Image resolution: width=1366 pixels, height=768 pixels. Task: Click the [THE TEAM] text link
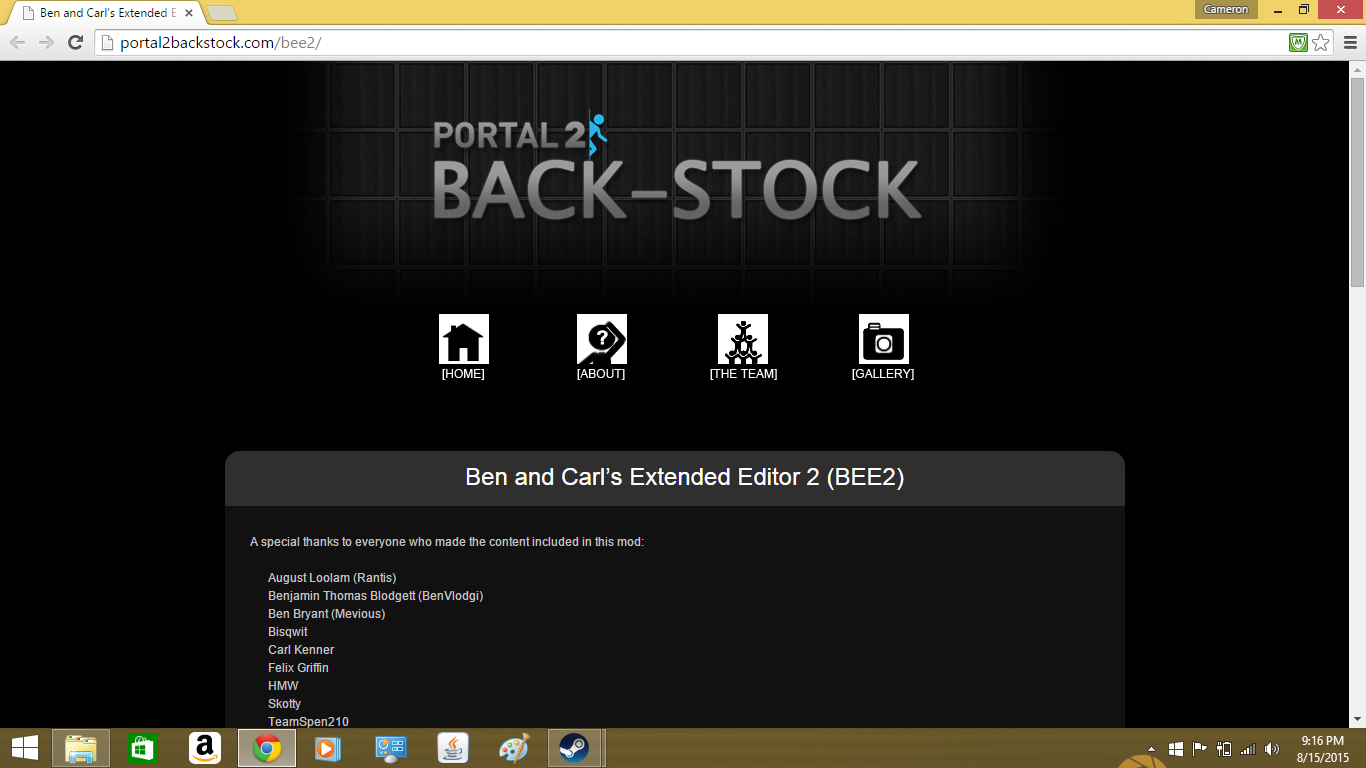743,374
